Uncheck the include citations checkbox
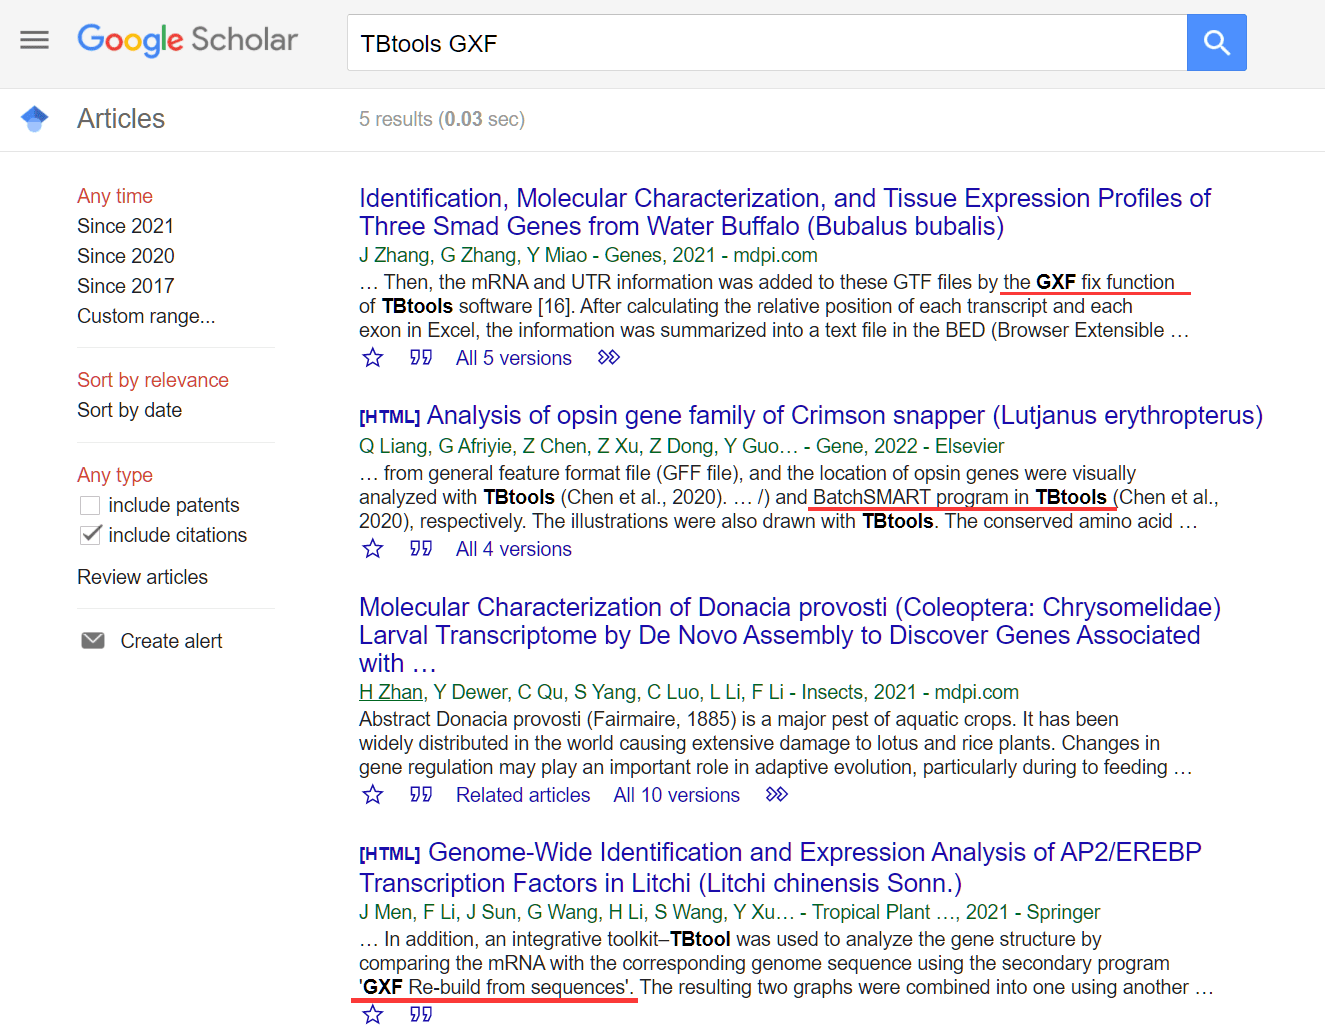Image resolution: width=1325 pixels, height=1036 pixels. 90,535
